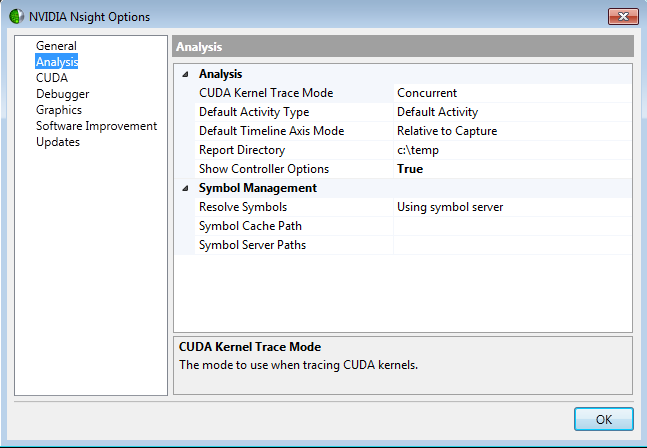The width and height of the screenshot is (647, 448).
Task: Change the Using symbol server value
Action: pyautogui.click(x=512, y=207)
